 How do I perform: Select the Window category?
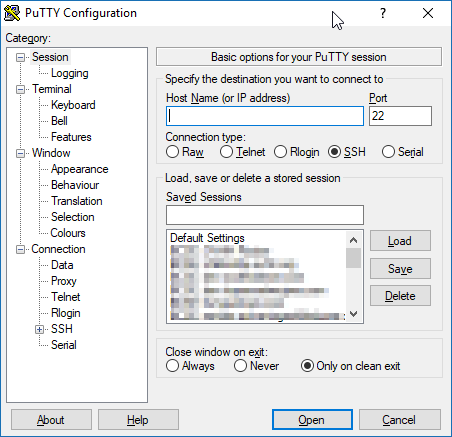pyautogui.click(x=51, y=153)
